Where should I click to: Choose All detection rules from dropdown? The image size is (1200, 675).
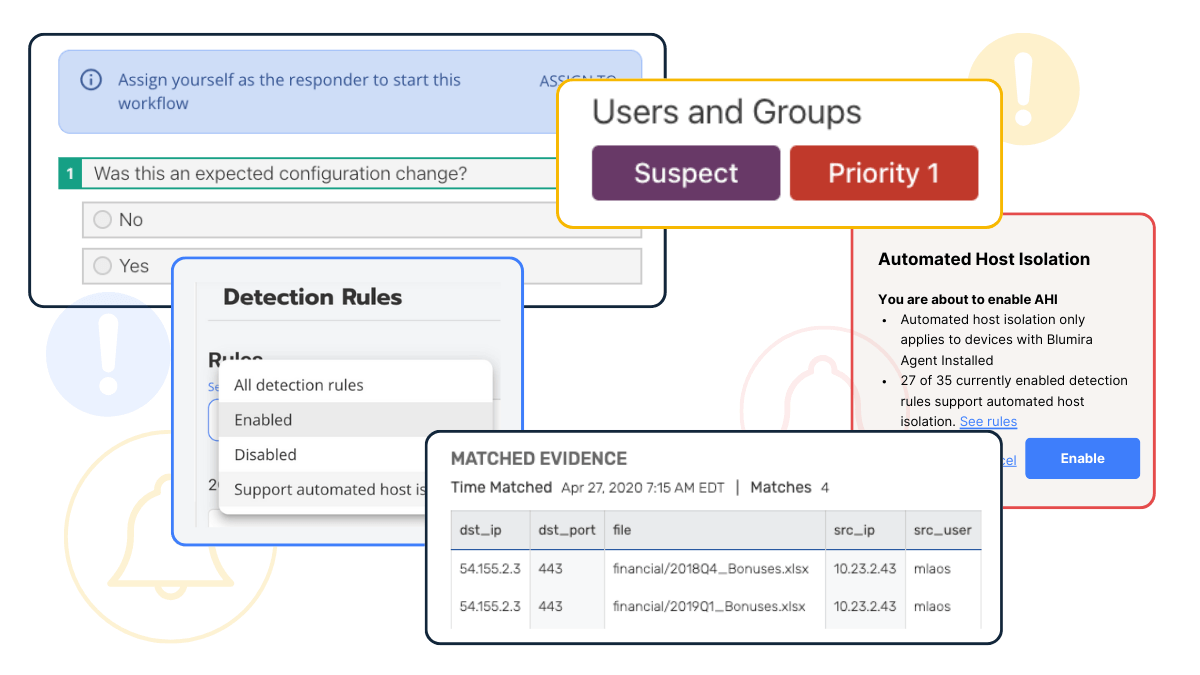pos(298,385)
